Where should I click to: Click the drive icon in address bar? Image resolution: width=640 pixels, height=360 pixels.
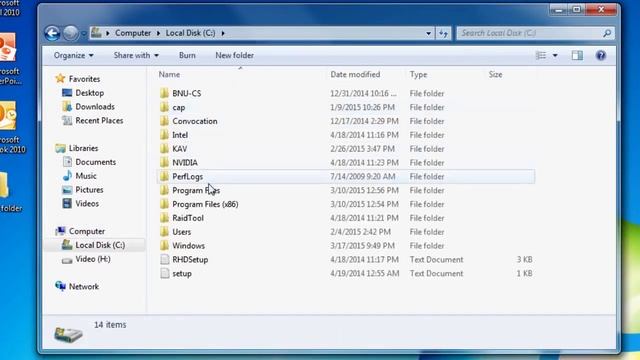96,33
